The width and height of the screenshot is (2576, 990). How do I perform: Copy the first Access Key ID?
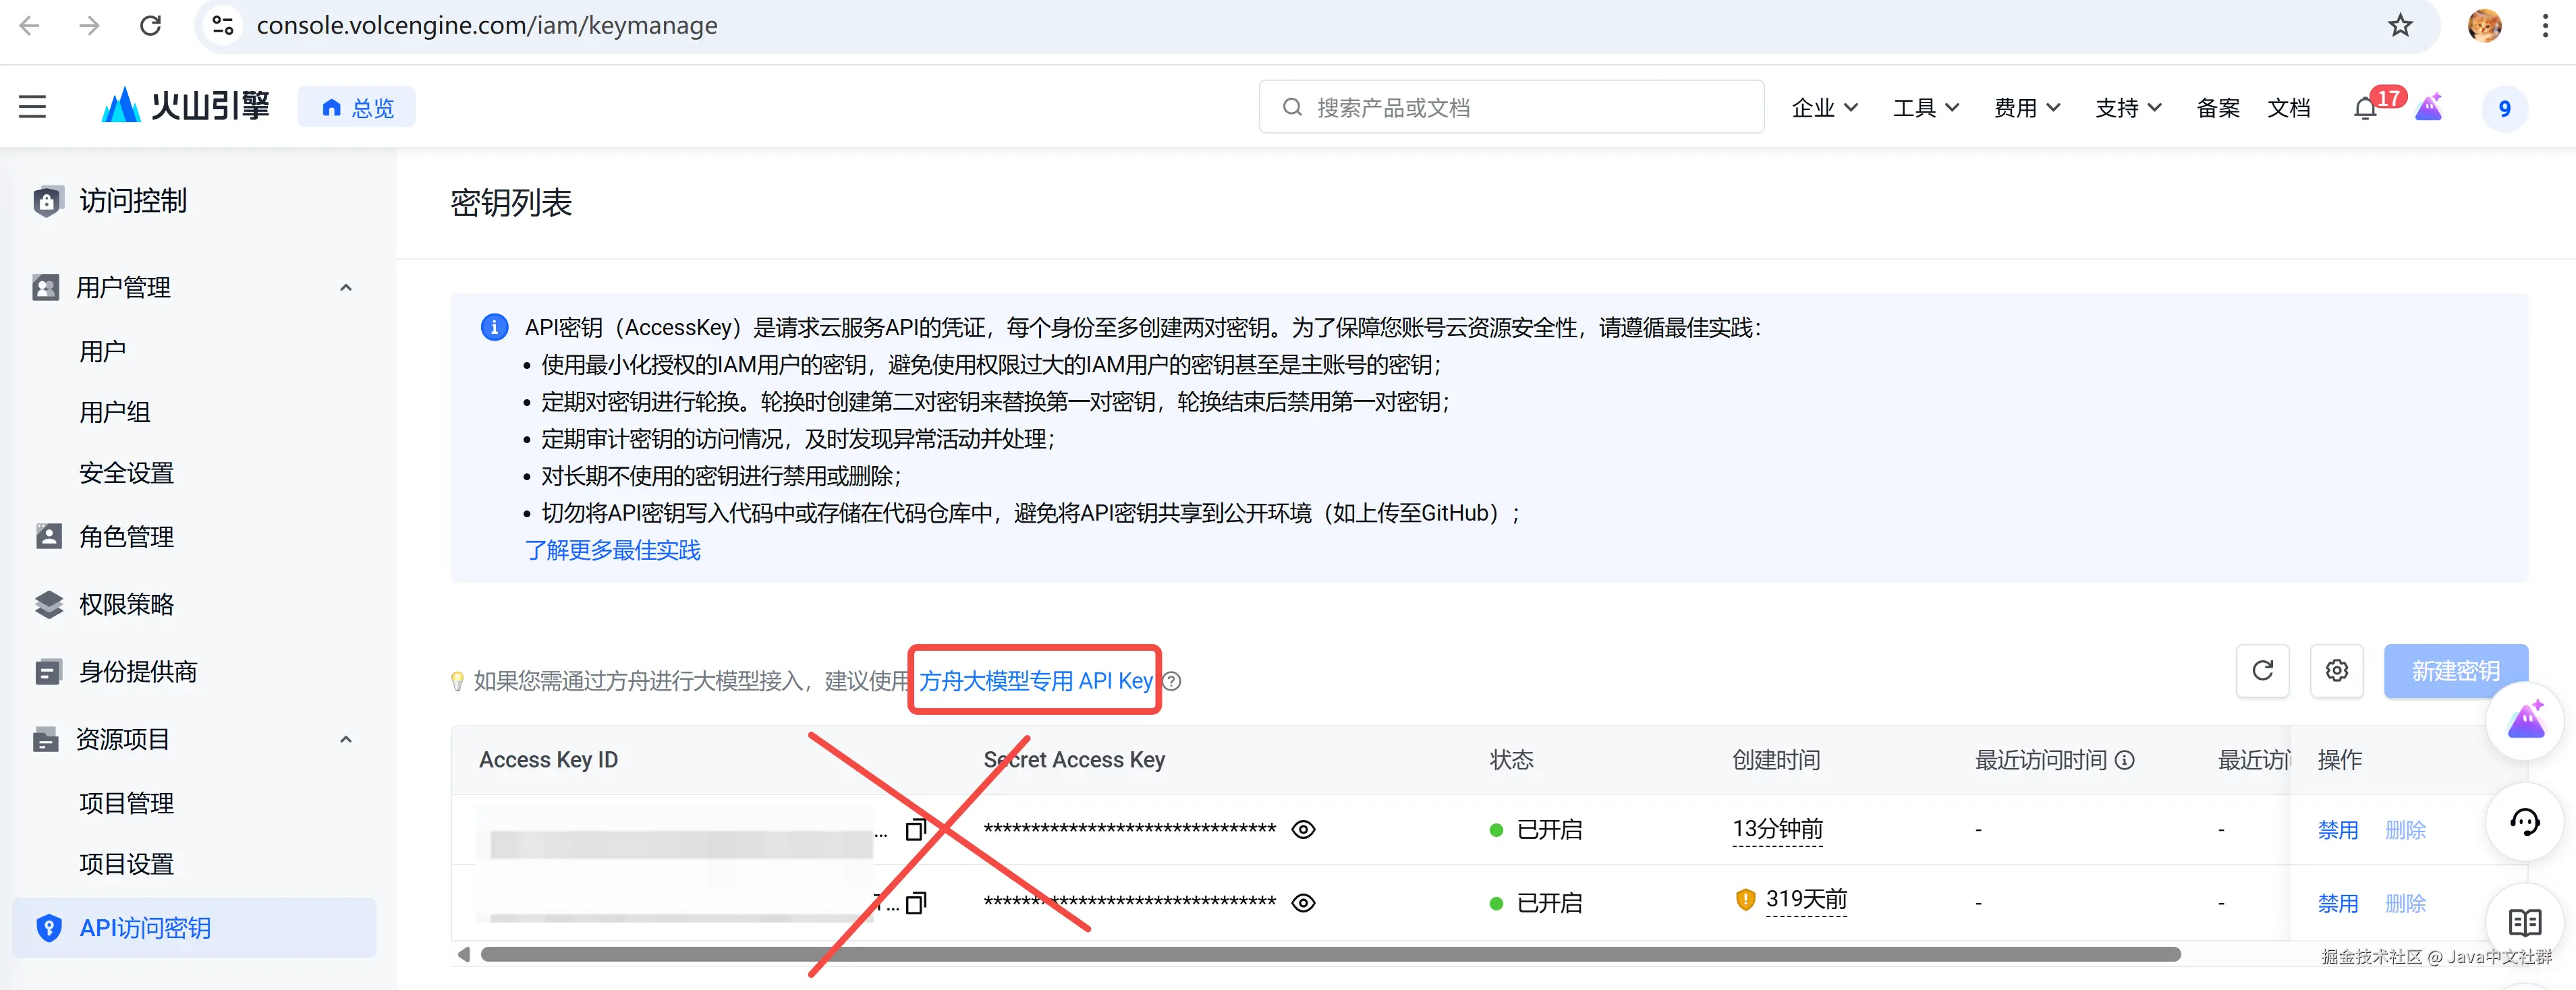coord(915,830)
